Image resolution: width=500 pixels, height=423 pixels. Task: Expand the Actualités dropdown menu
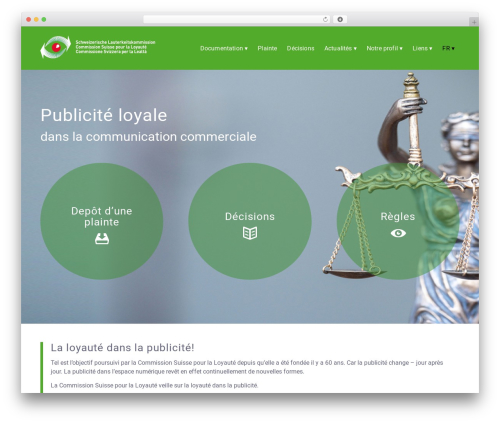(x=340, y=48)
